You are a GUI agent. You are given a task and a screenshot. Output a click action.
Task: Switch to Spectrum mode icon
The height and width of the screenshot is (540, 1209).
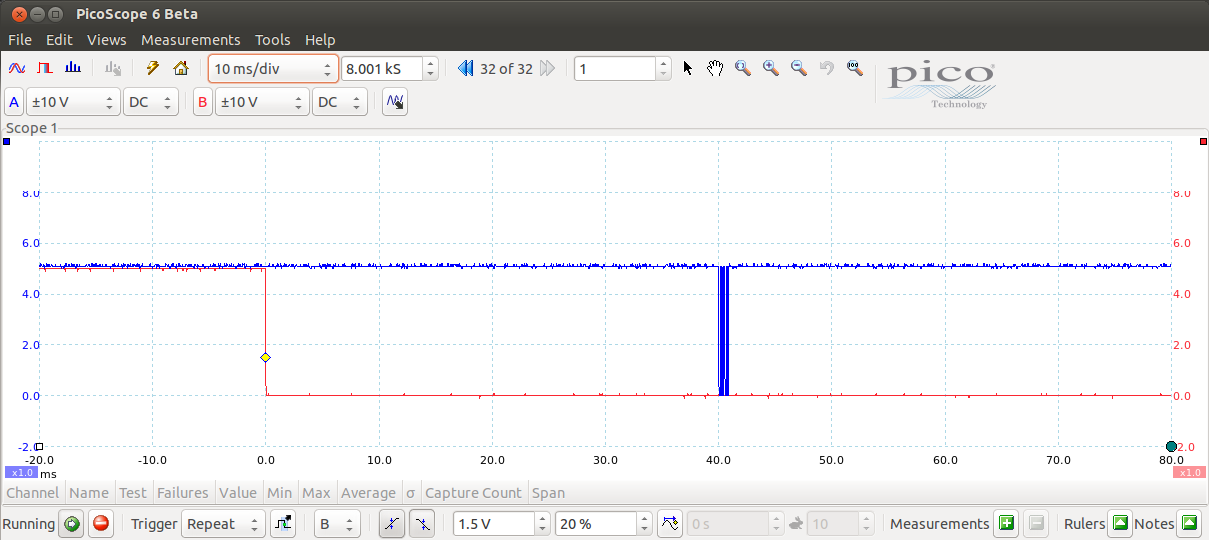coord(72,69)
